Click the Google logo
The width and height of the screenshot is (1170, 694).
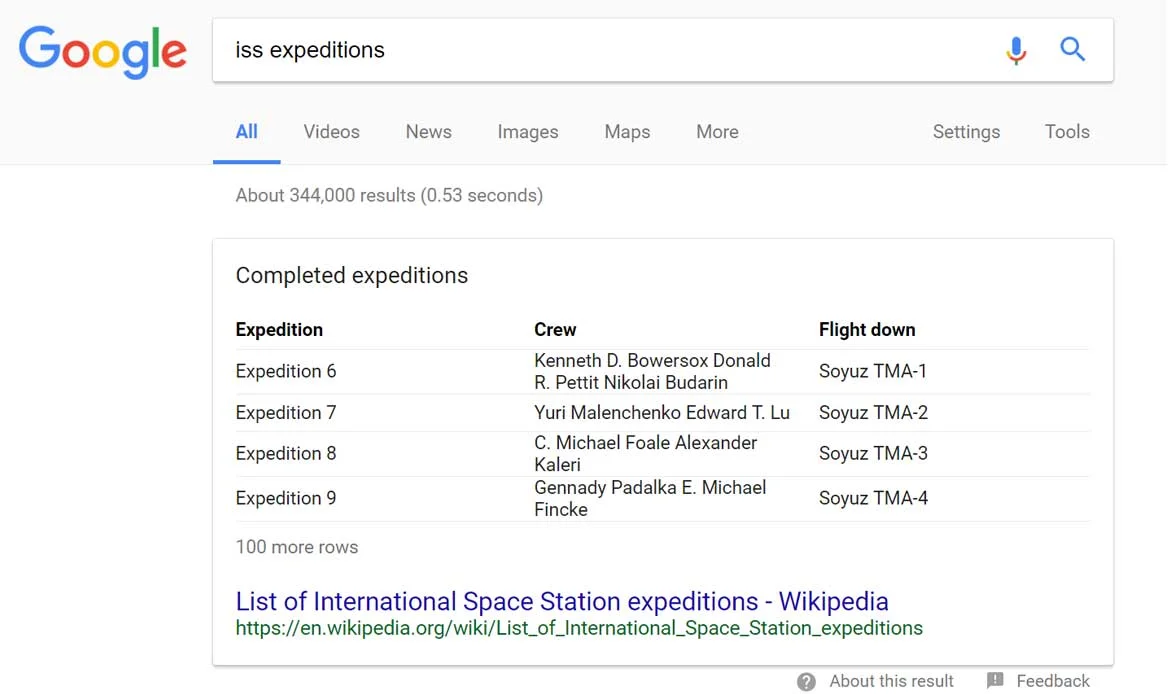(x=103, y=52)
